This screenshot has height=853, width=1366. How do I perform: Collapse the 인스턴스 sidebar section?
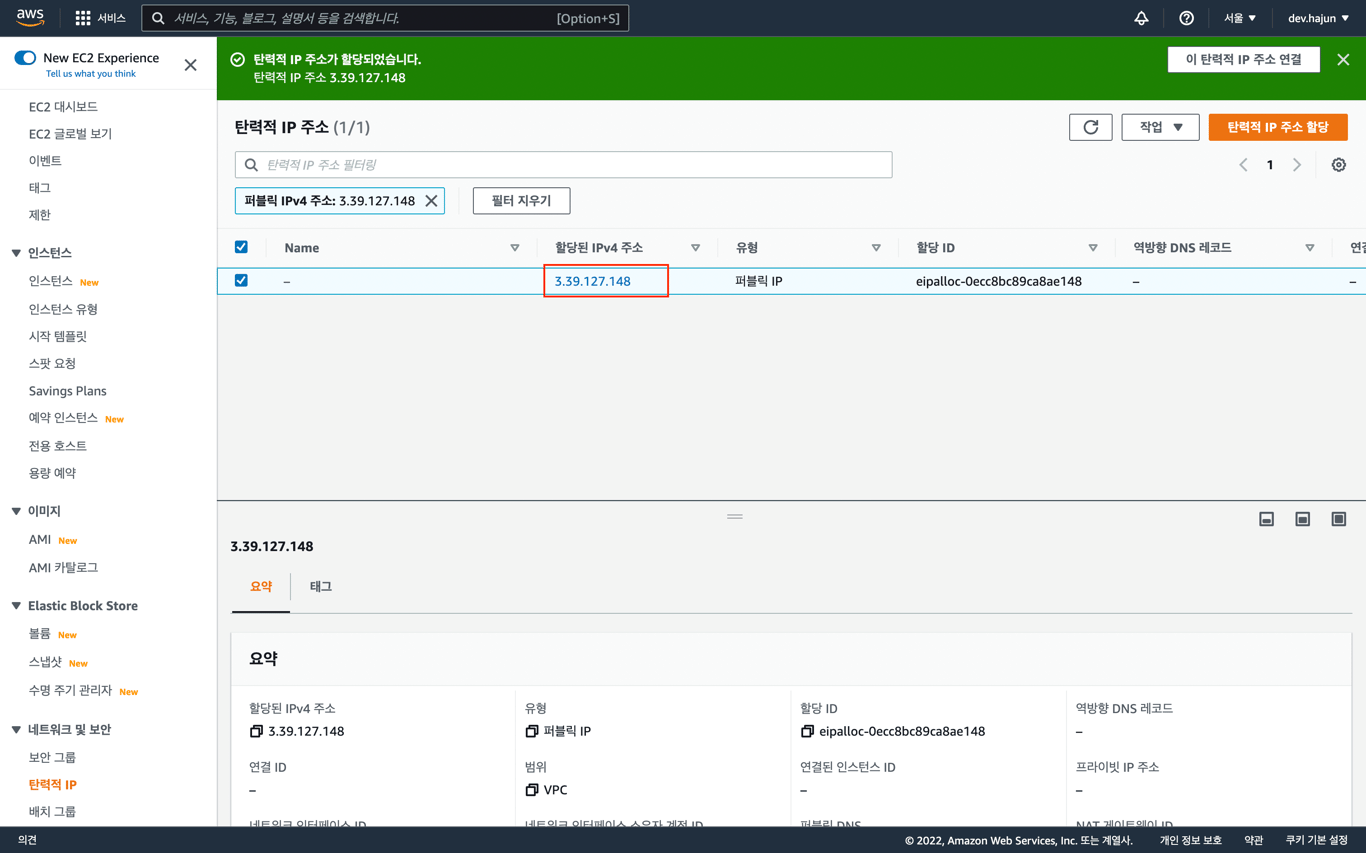pos(16,253)
